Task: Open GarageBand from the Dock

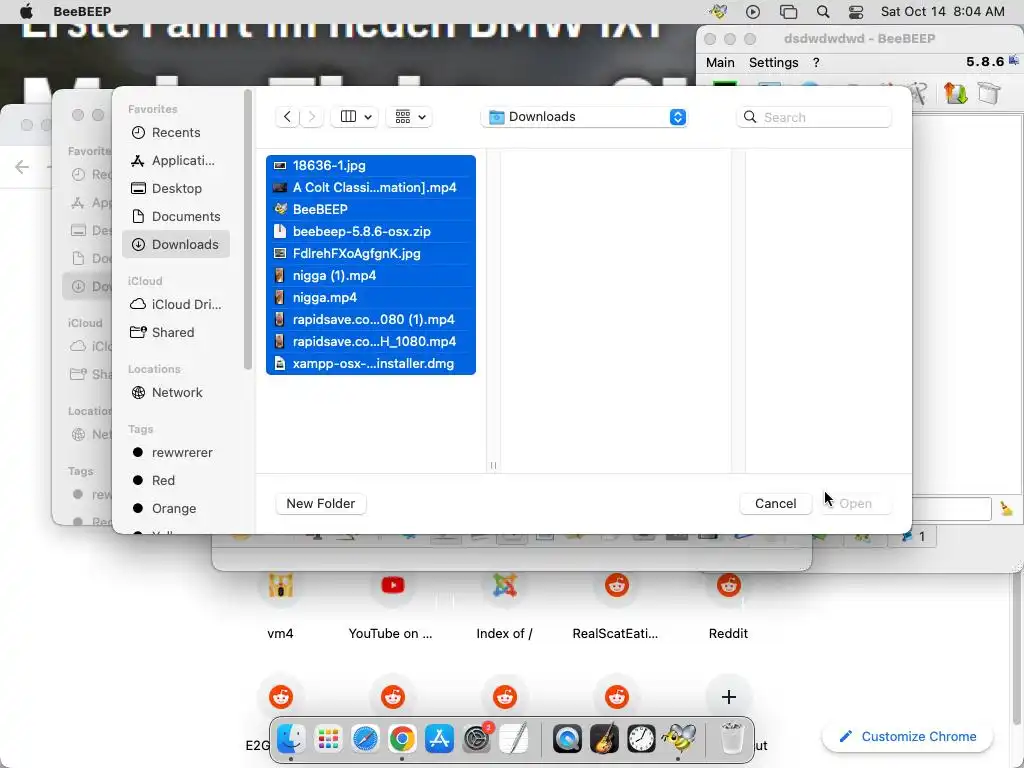Action: pos(604,739)
